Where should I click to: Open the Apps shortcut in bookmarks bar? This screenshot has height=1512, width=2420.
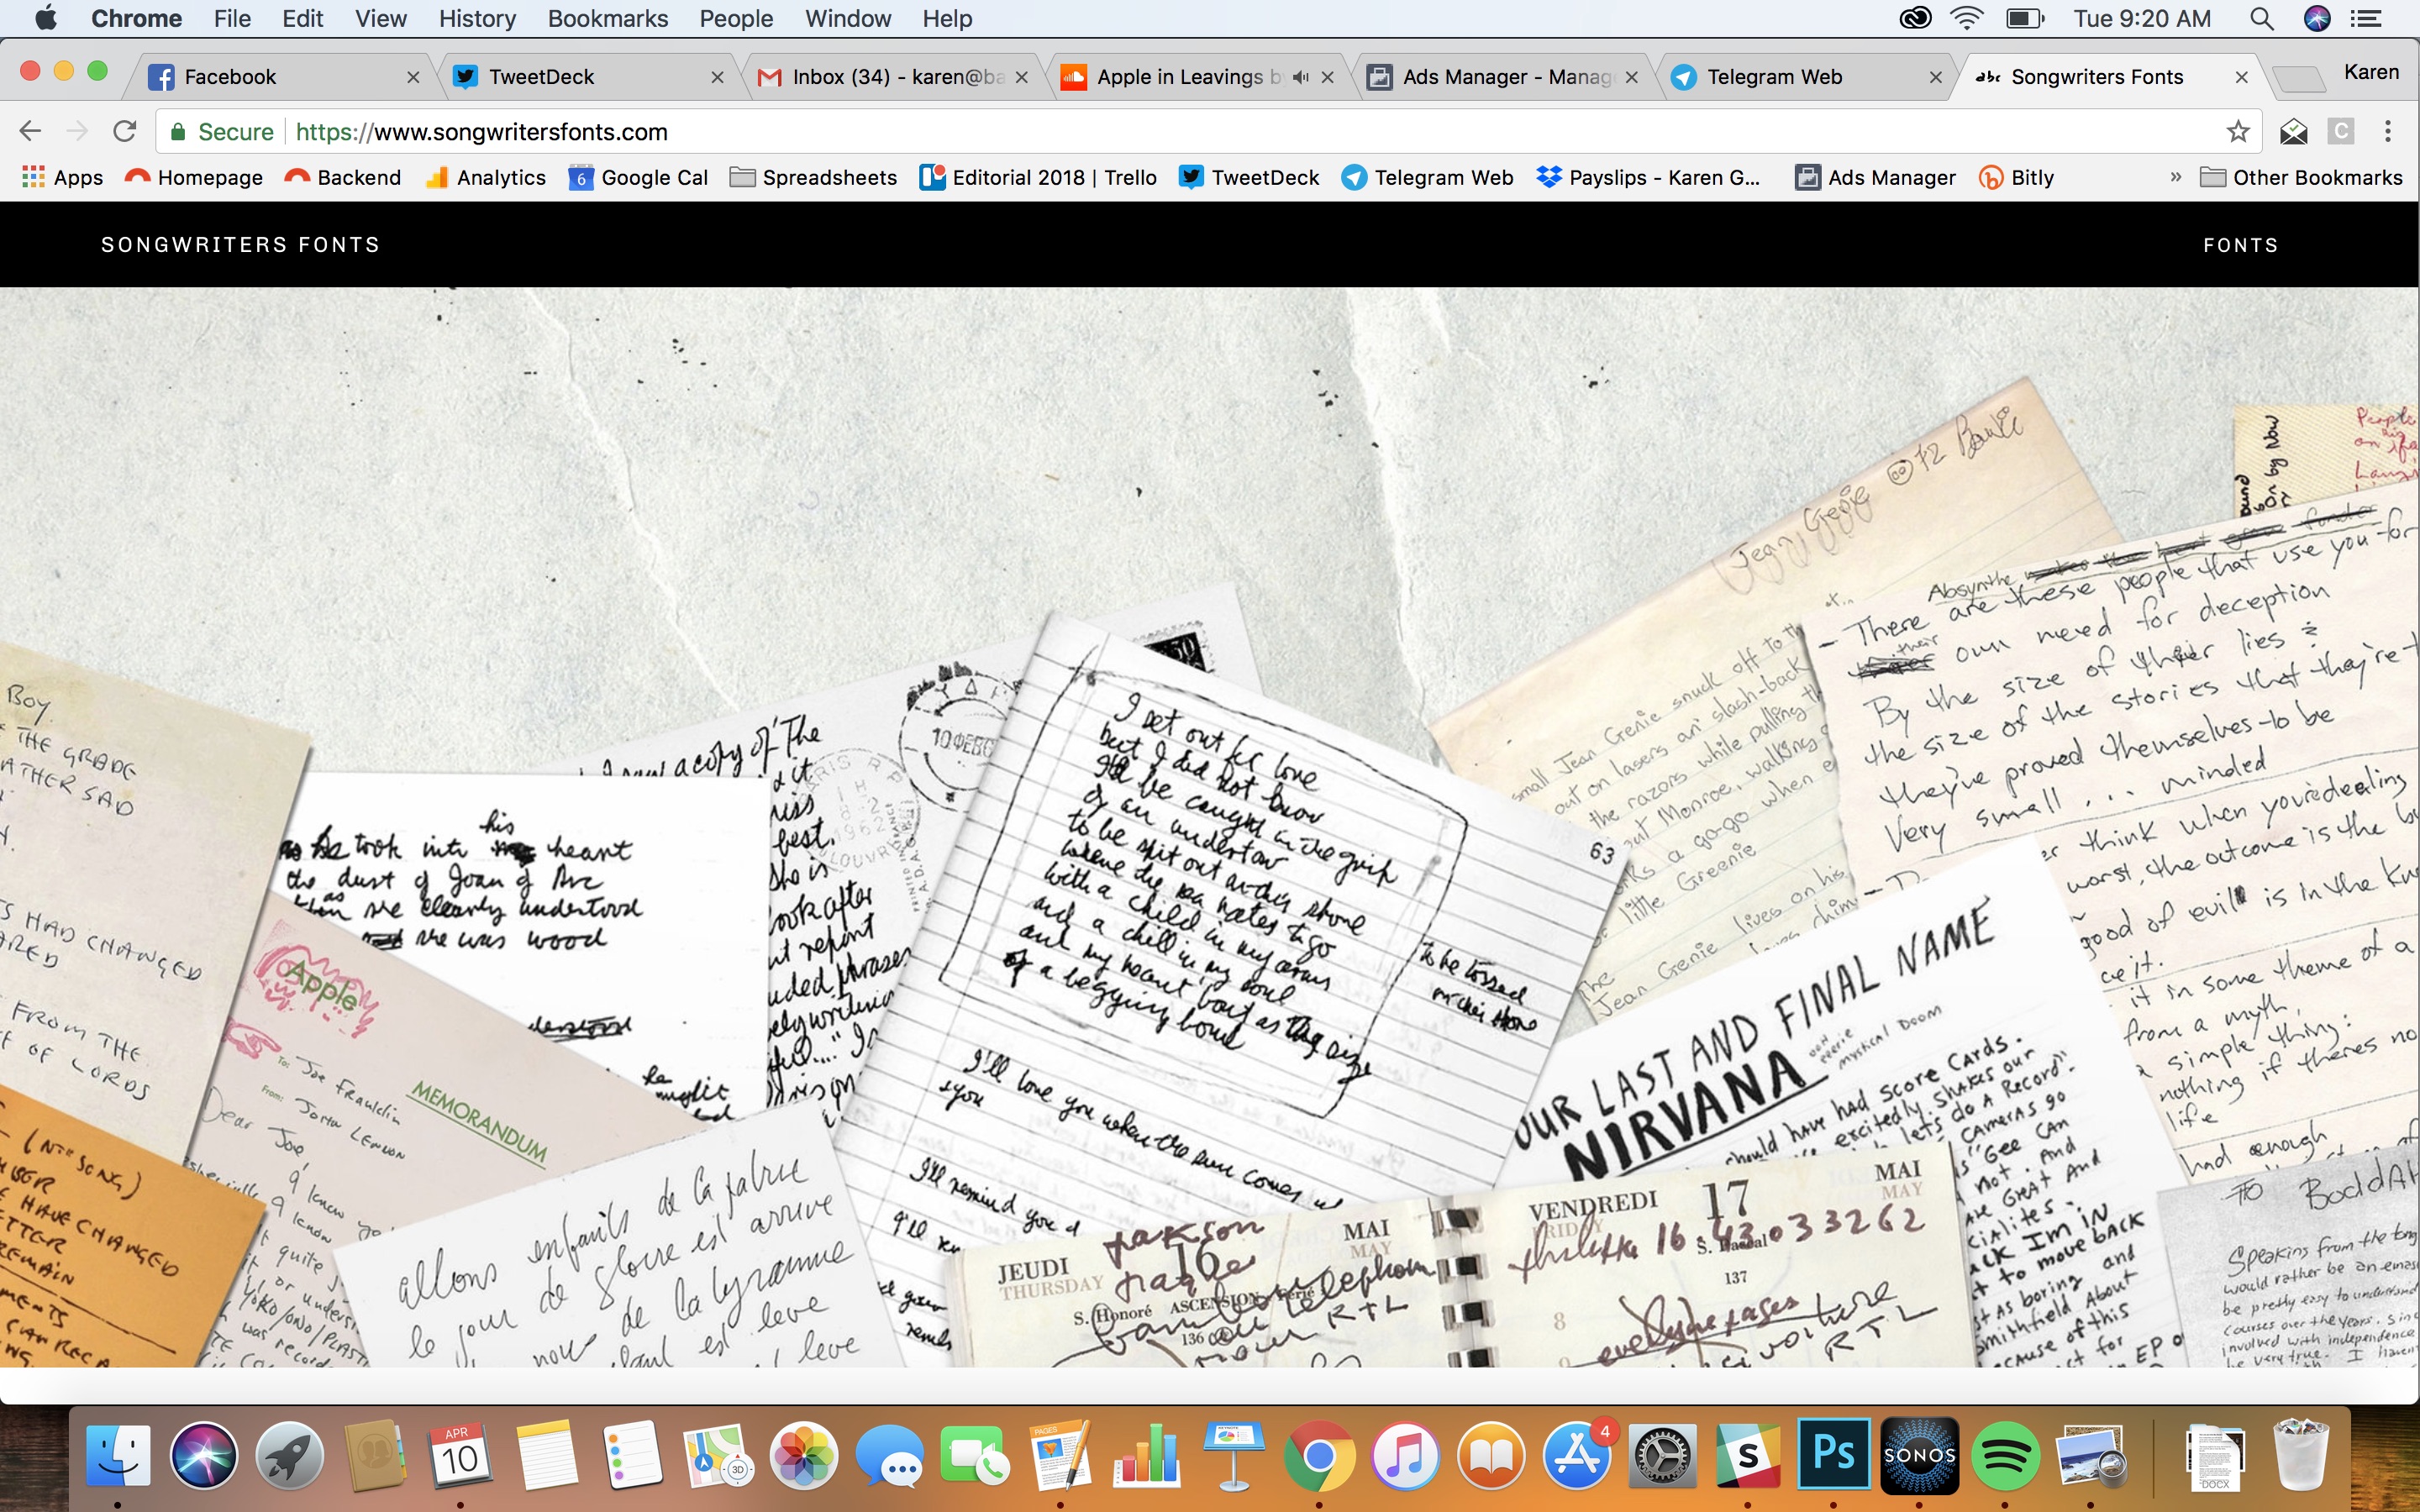(x=62, y=177)
